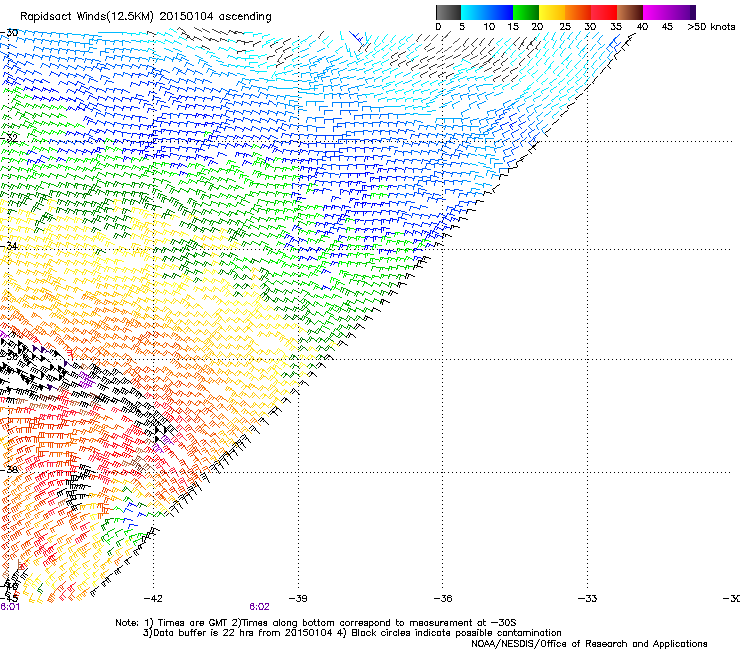Click the "45" label under the color bar

667,27
